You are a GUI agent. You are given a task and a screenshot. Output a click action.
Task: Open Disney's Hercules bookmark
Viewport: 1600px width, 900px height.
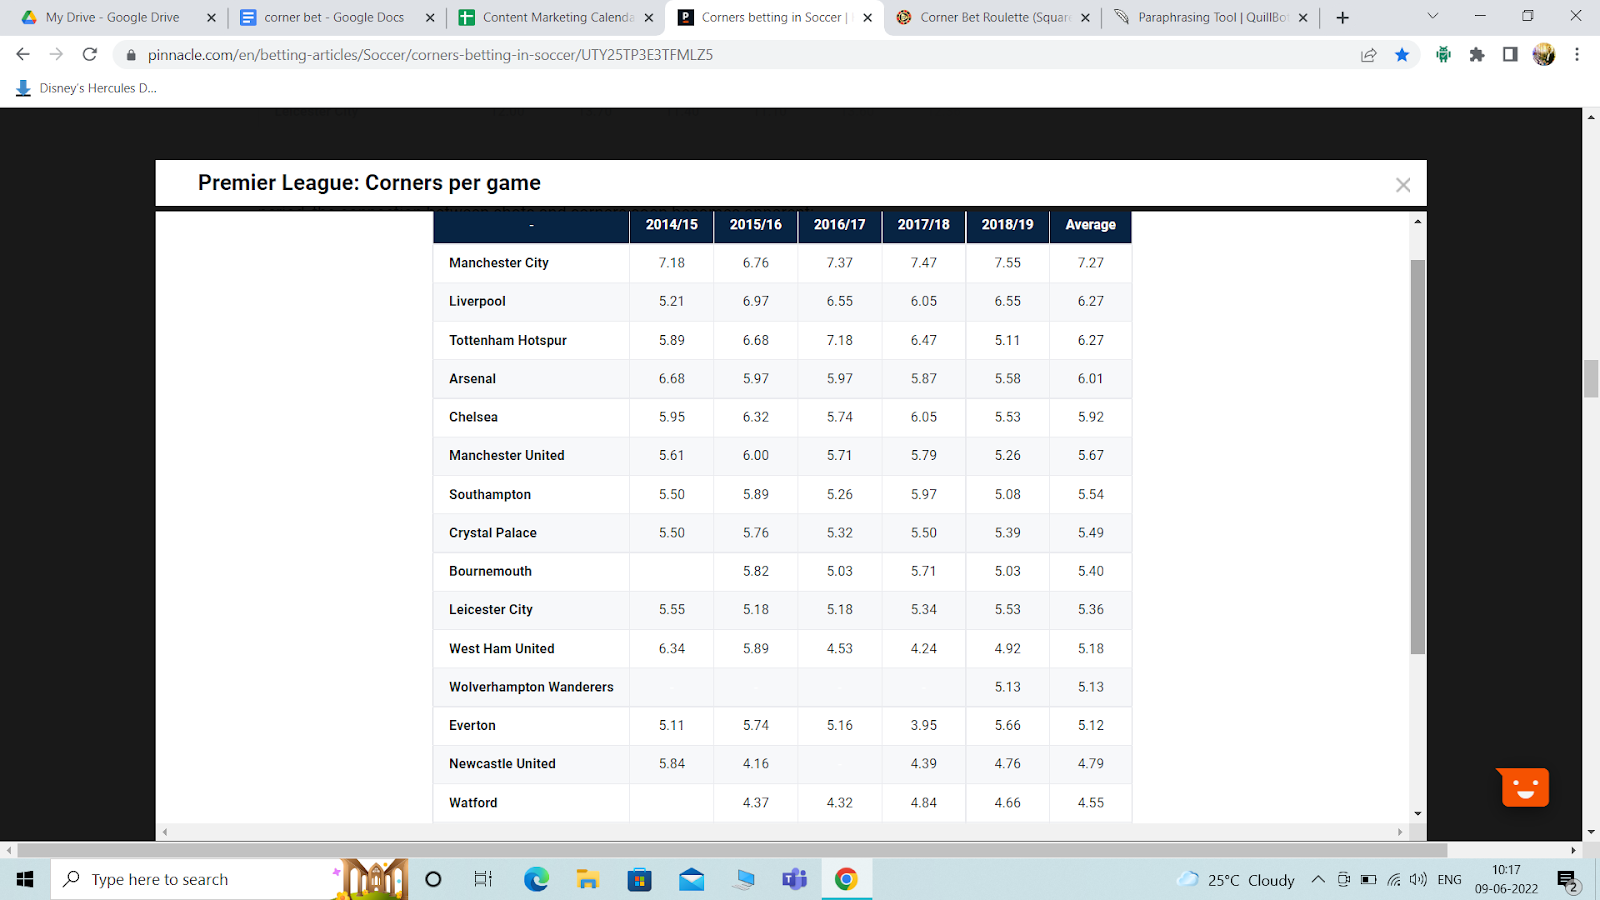pyautogui.click(x=86, y=88)
